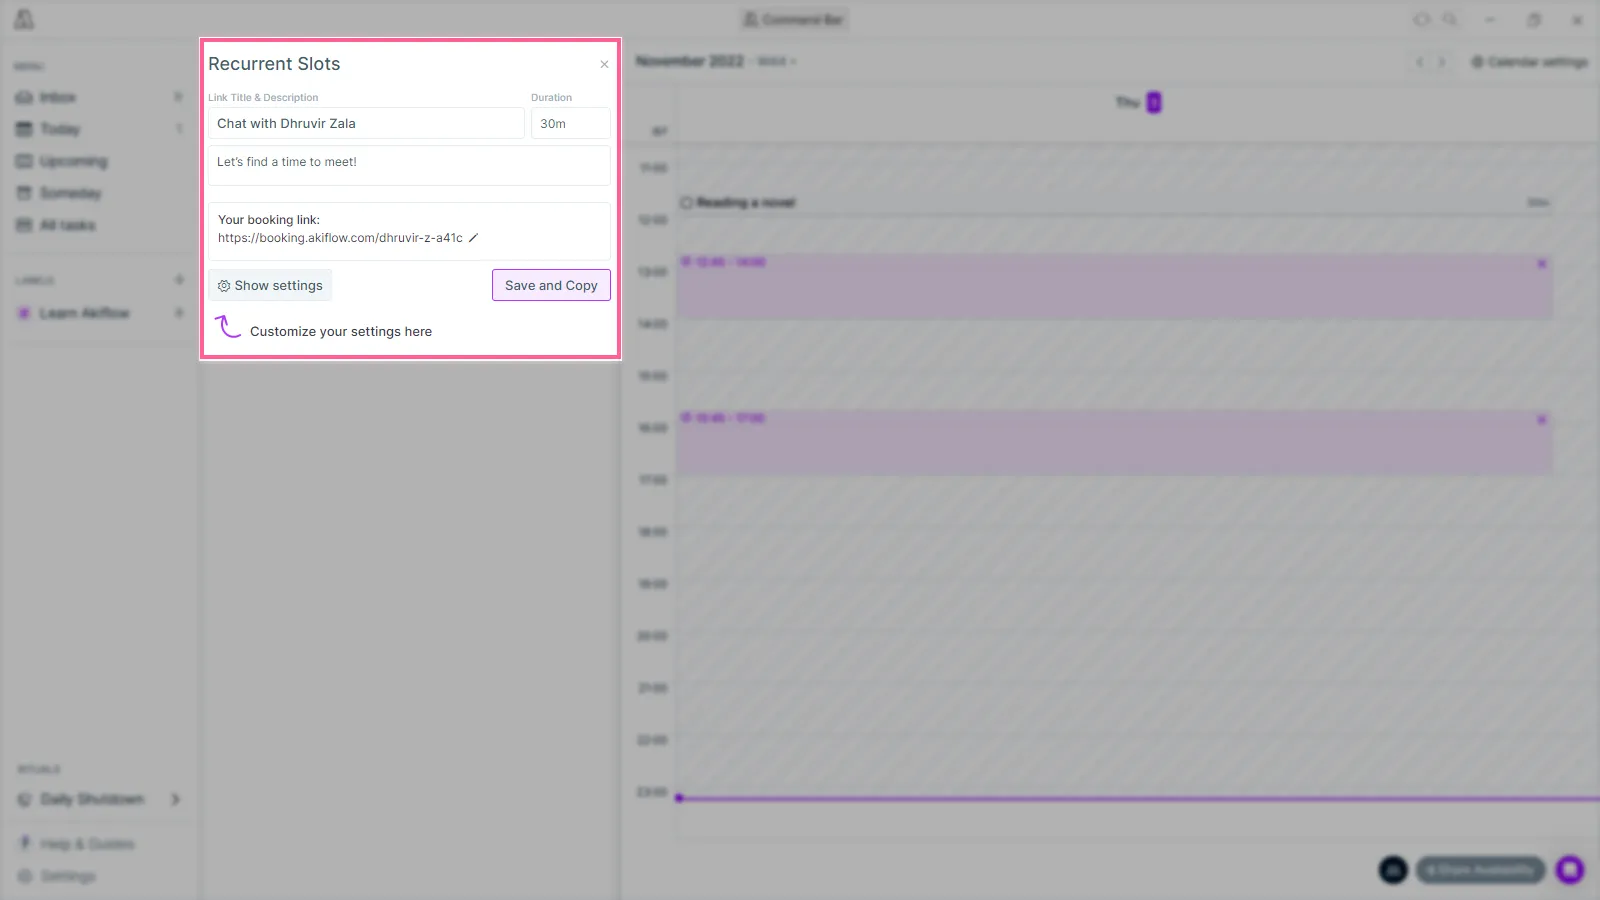Screen dimensions: 1600x900
Task: Edit the 'Let's find a time to meet!' description
Action: point(409,166)
